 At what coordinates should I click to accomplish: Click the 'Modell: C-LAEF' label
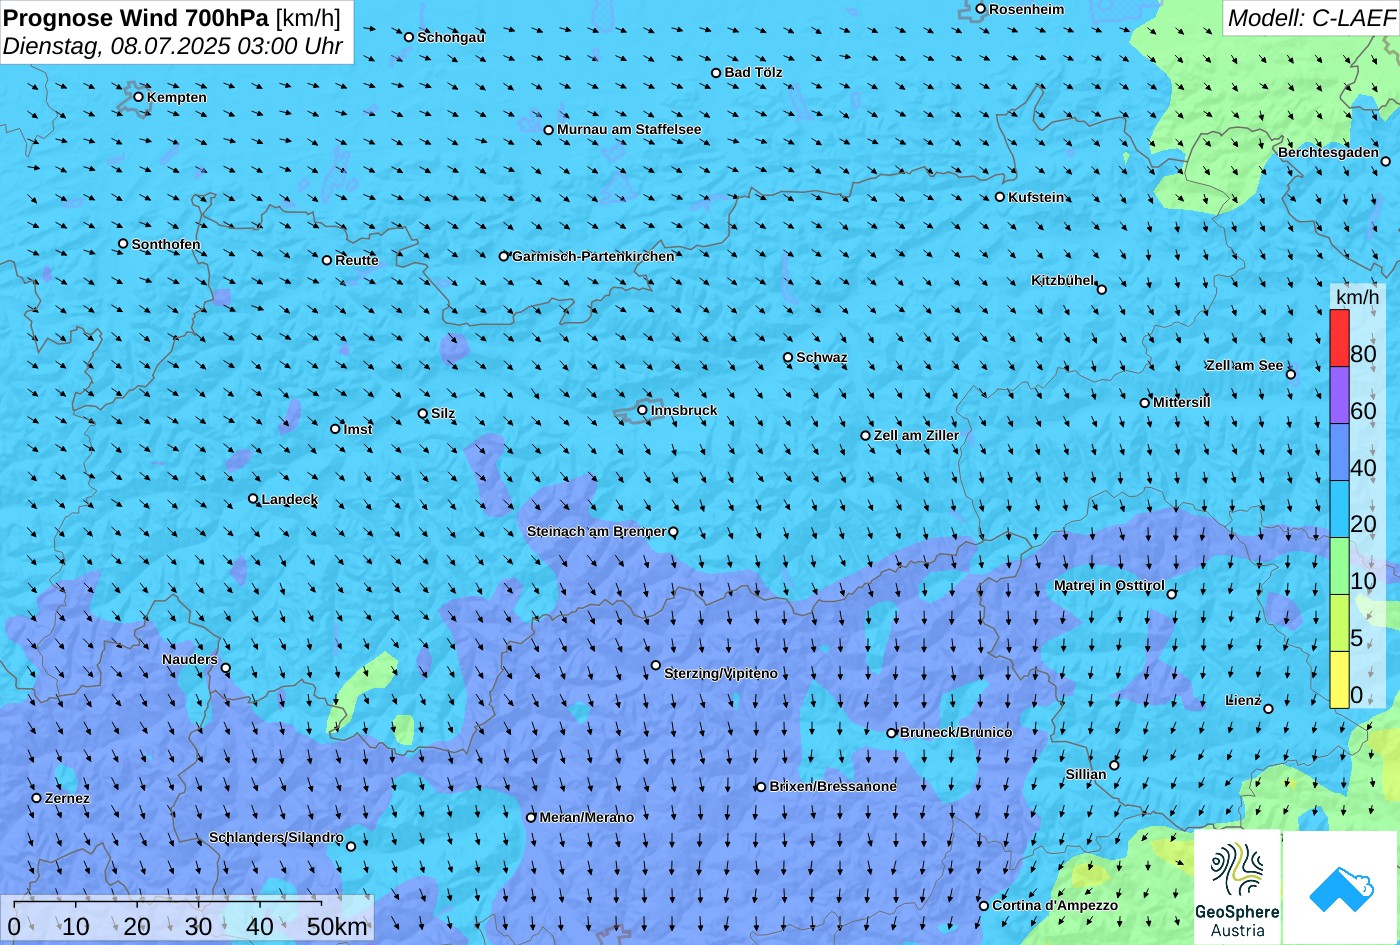[1310, 18]
